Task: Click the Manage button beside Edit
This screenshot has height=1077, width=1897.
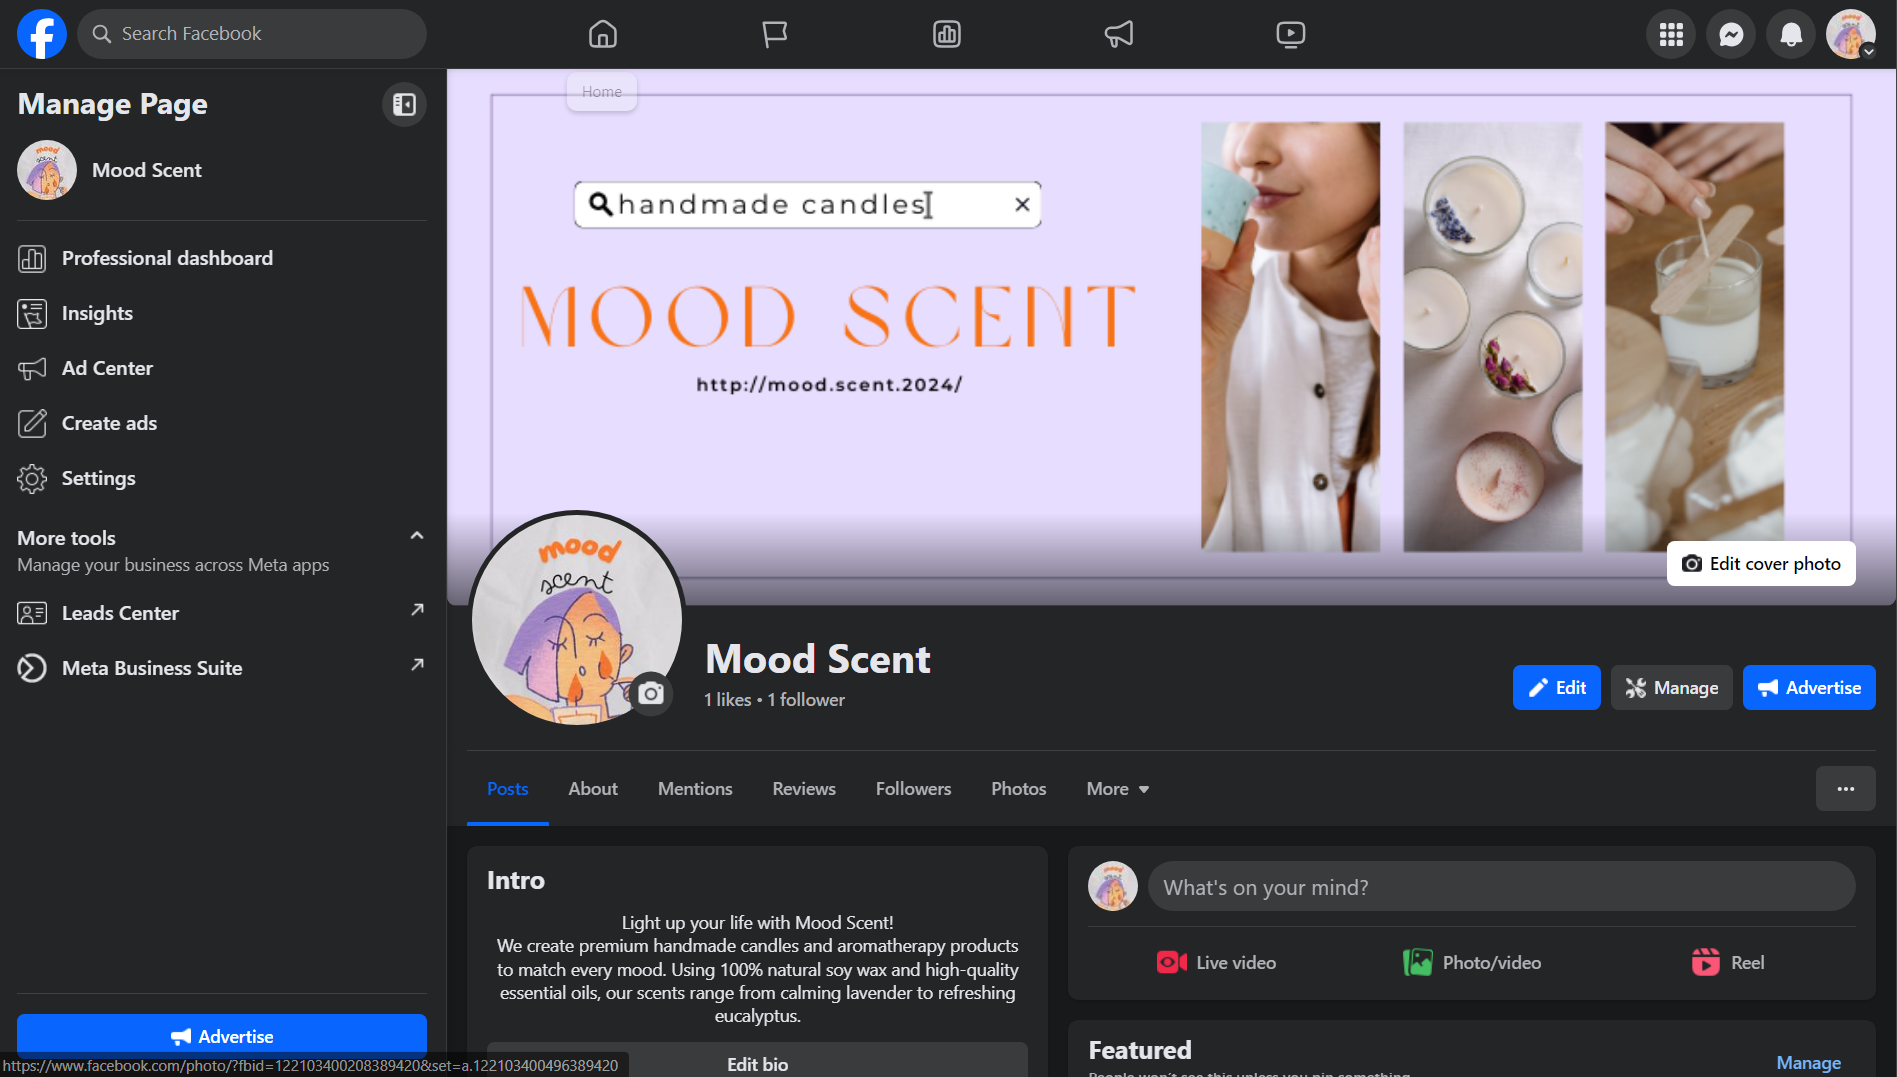Action: [1672, 688]
